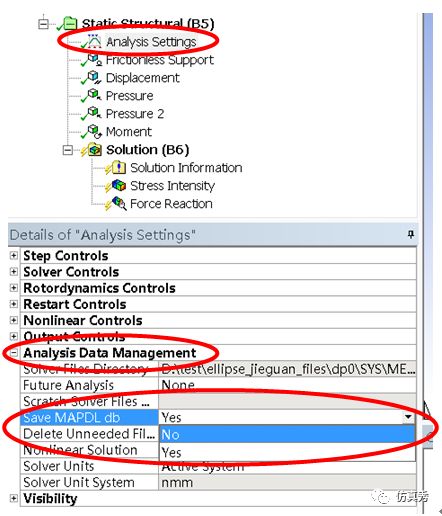442x516 pixels.
Task: Click the Future Analysis value field
Action: (287, 385)
